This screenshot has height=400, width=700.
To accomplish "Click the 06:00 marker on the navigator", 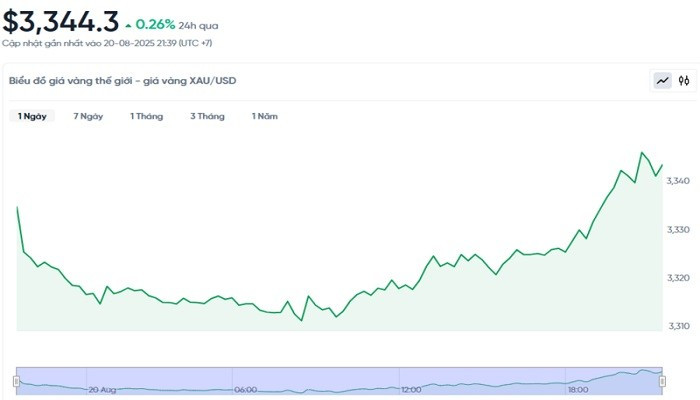I will [245, 389].
